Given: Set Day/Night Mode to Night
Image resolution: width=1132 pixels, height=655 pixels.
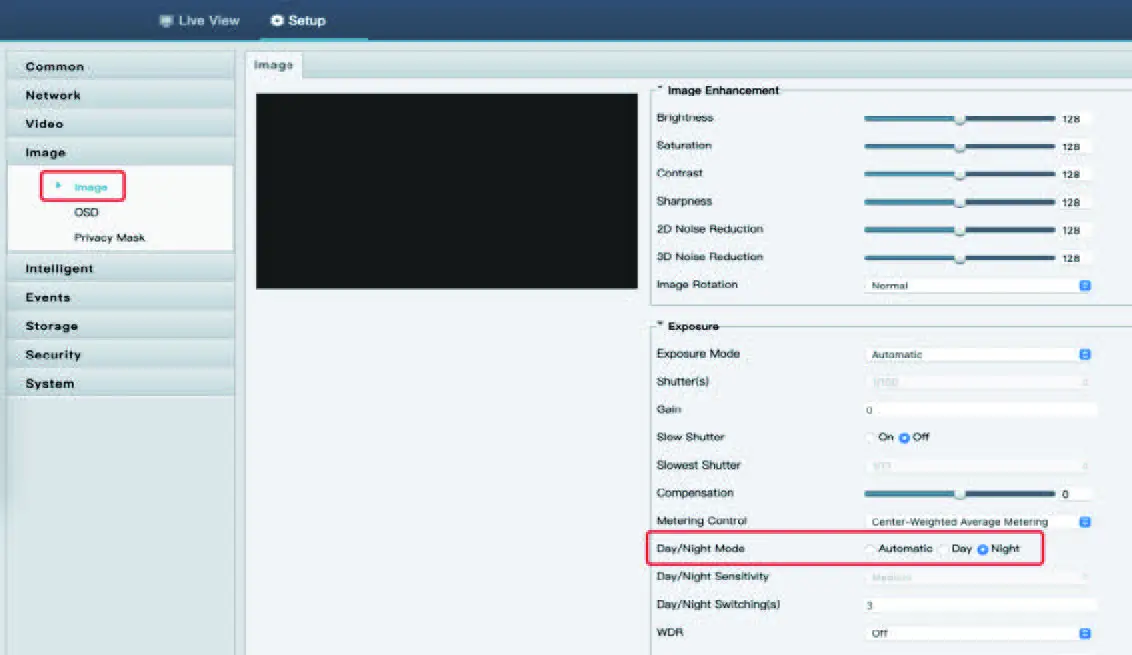Looking at the screenshot, I should coord(983,550).
